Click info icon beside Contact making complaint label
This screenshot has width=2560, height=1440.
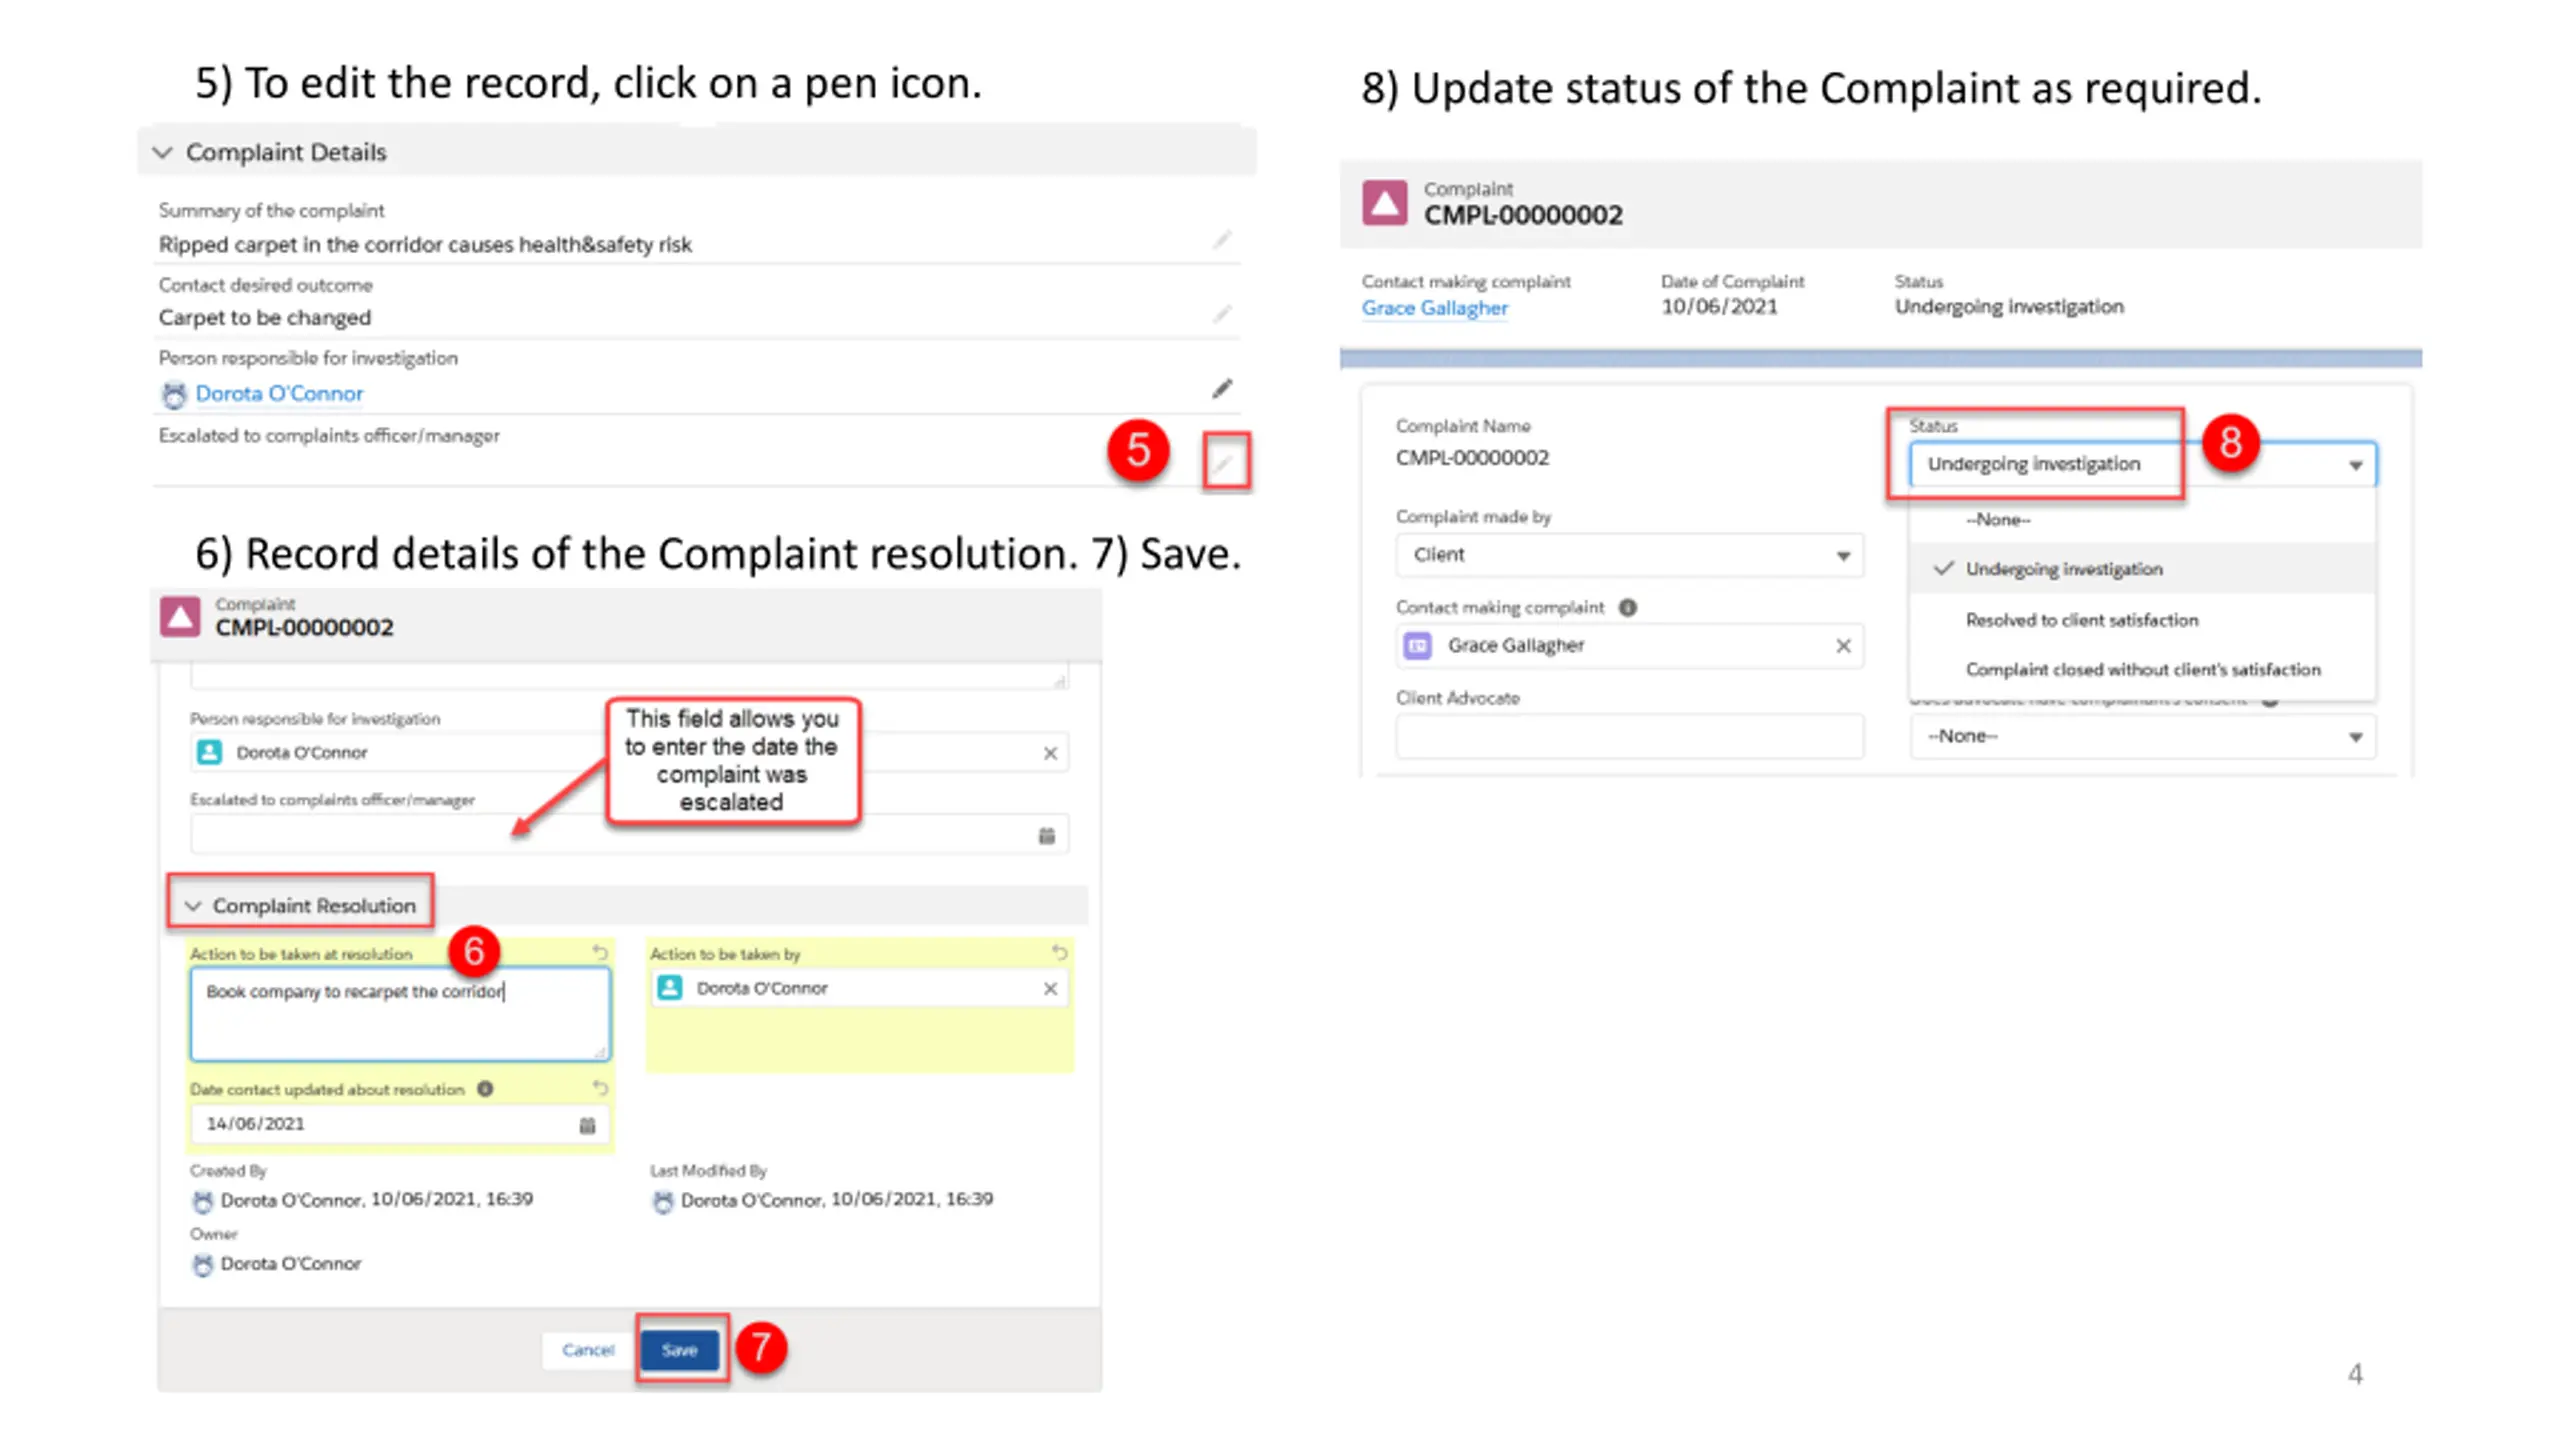tap(1628, 607)
